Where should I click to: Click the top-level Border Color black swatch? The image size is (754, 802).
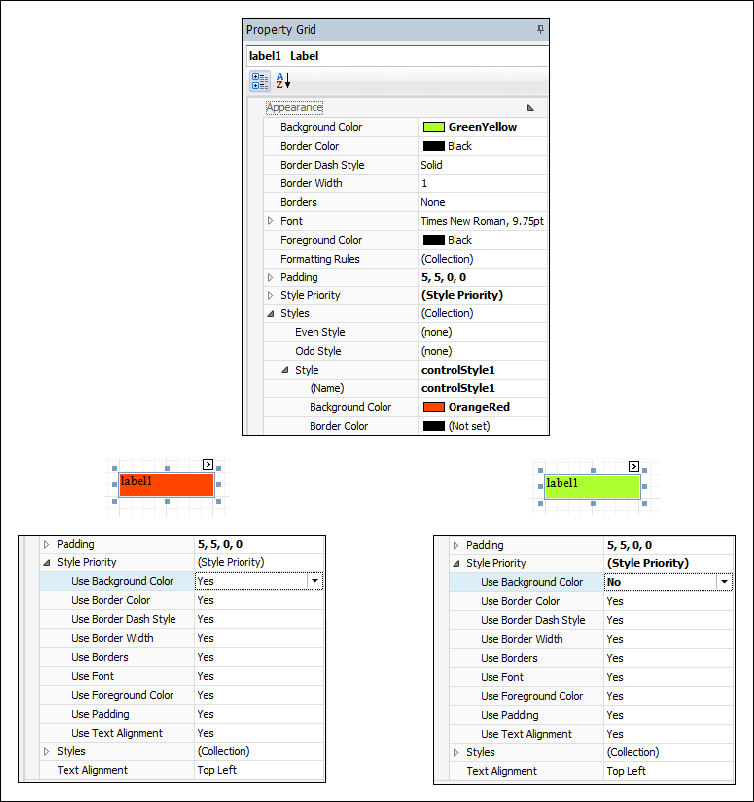point(434,146)
